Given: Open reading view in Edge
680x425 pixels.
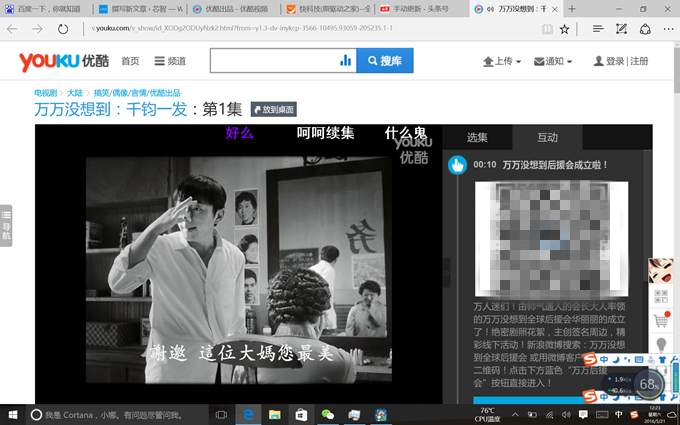Looking at the screenshot, I should pos(547,29).
